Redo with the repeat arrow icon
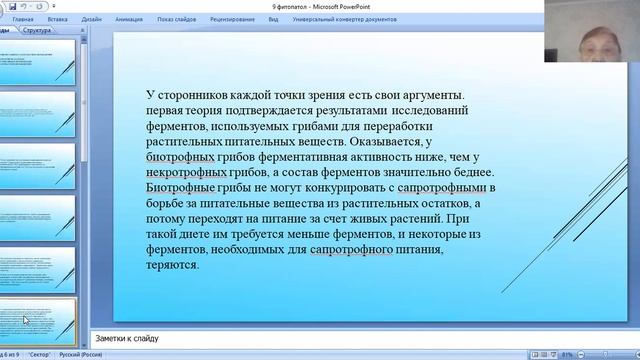This screenshot has height=360, width=640. pyautogui.click(x=39, y=7)
